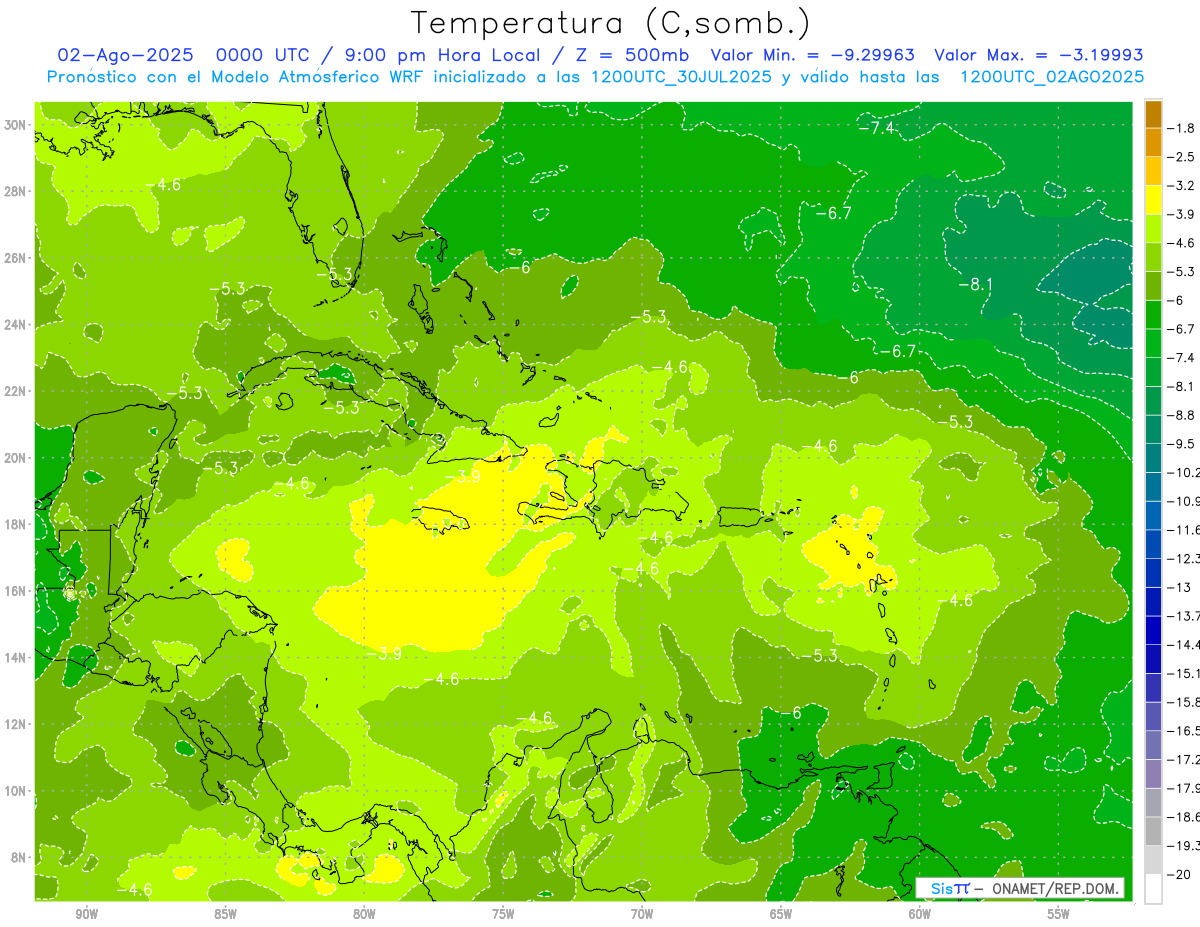Click the -20 colorbar tick label

(1179, 874)
